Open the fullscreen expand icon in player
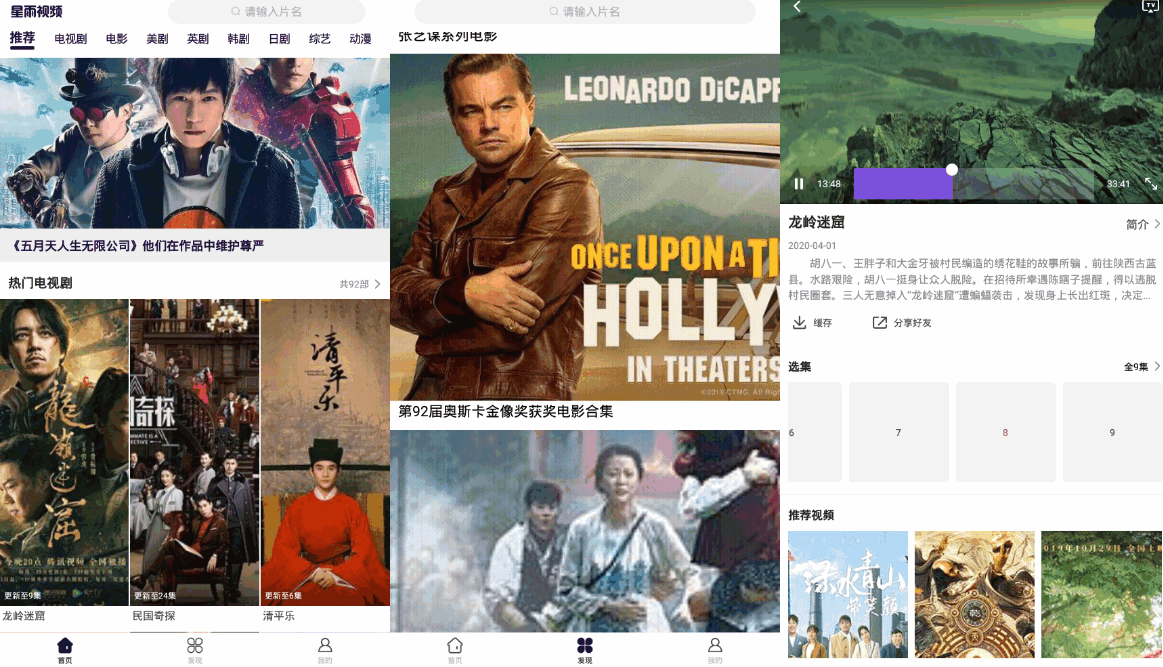1163x667 pixels. [x=1150, y=183]
